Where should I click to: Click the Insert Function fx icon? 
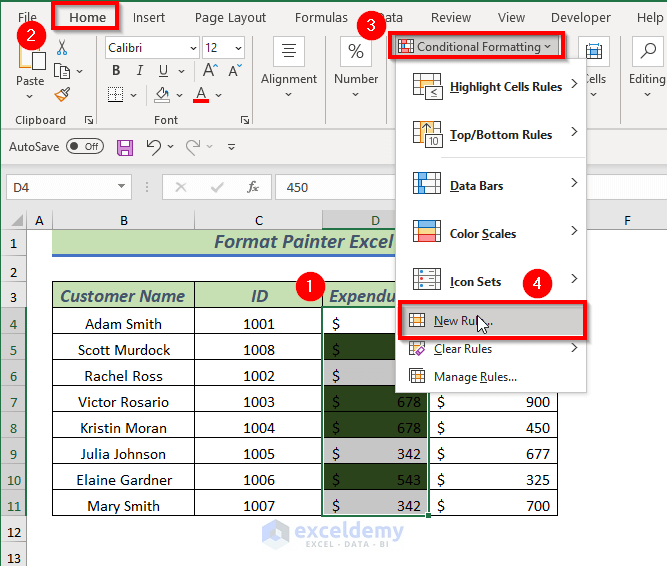[x=253, y=187]
